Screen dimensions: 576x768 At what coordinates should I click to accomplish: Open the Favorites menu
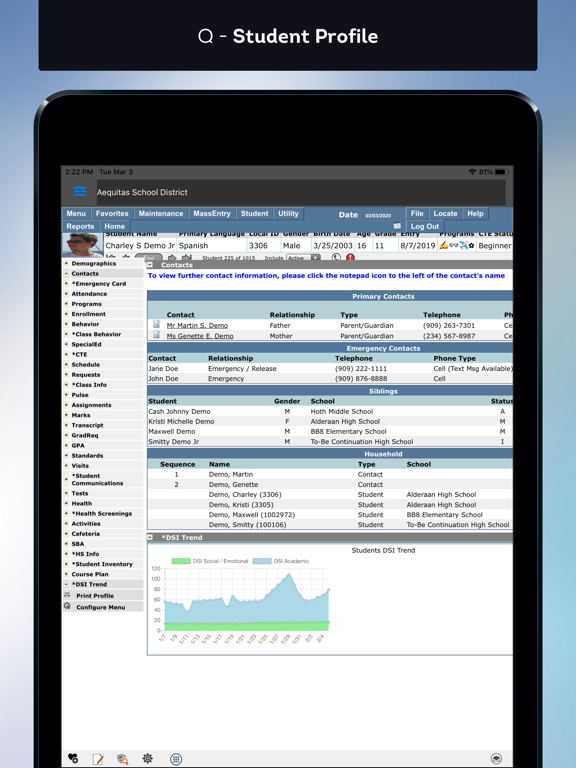112,214
